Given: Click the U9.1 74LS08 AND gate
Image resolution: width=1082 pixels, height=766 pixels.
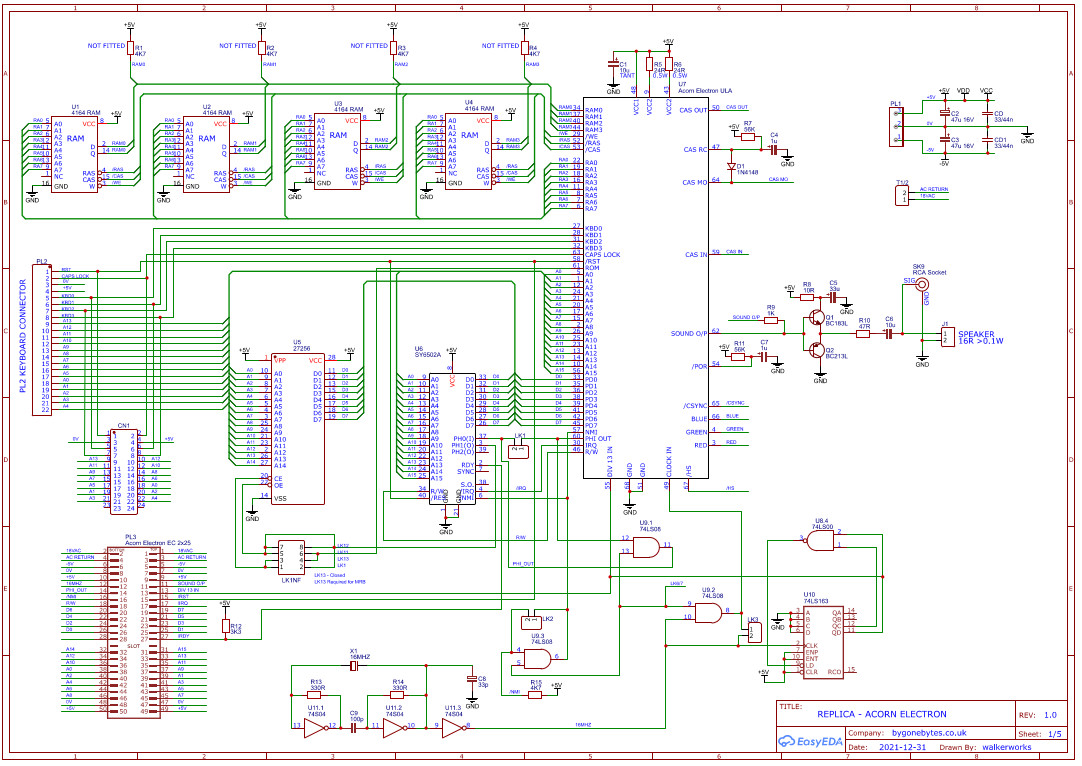Looking at the screenshot, I should click(647, 548).
